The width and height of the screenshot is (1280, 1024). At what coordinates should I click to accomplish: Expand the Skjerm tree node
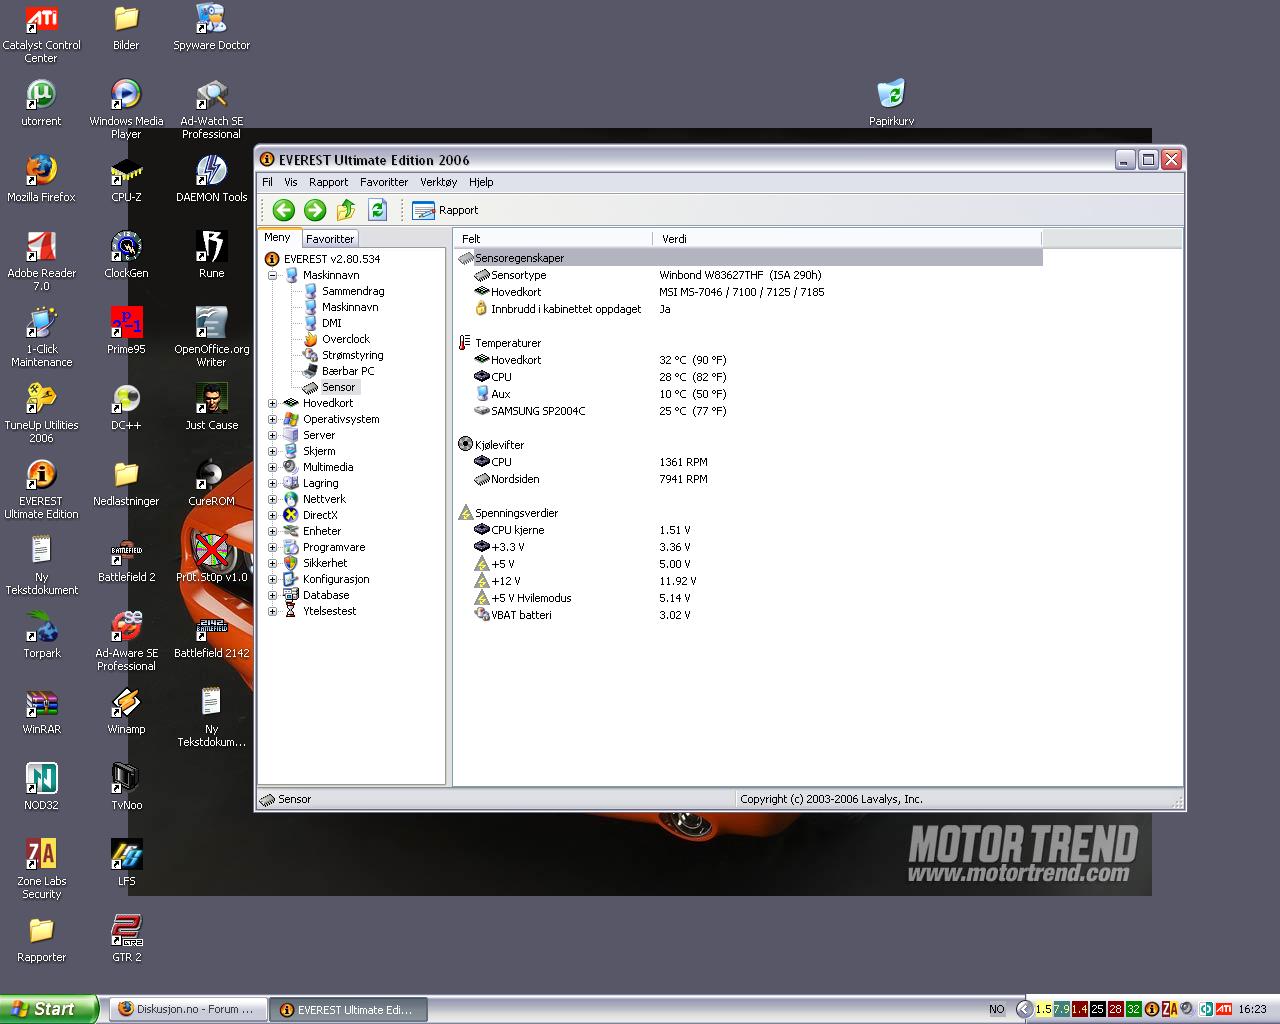[272, 451]
